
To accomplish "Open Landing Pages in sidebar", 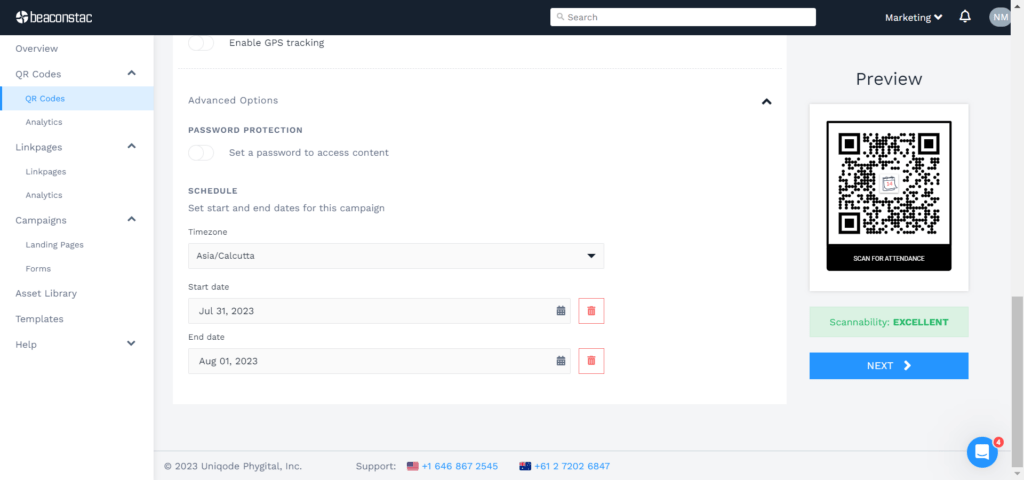I will tap(54, 245).
